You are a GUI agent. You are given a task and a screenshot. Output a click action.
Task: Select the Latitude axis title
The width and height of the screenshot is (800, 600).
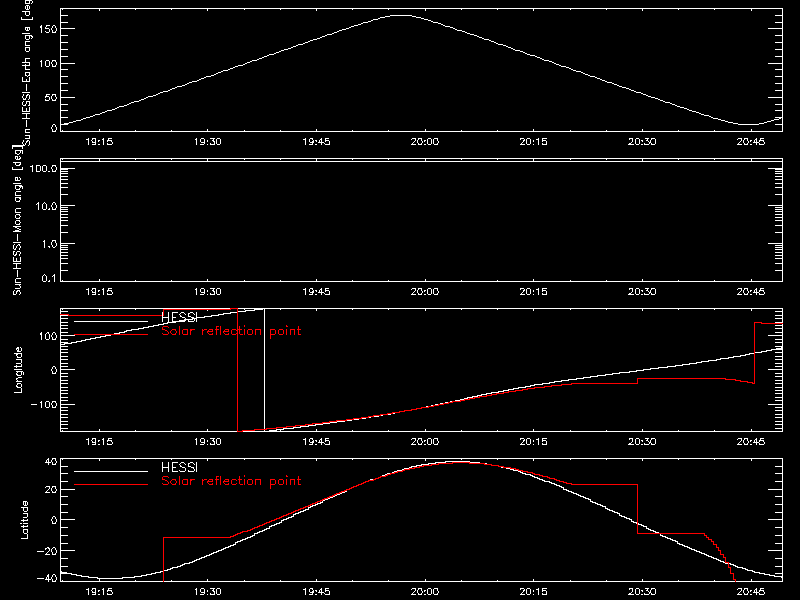24,520
